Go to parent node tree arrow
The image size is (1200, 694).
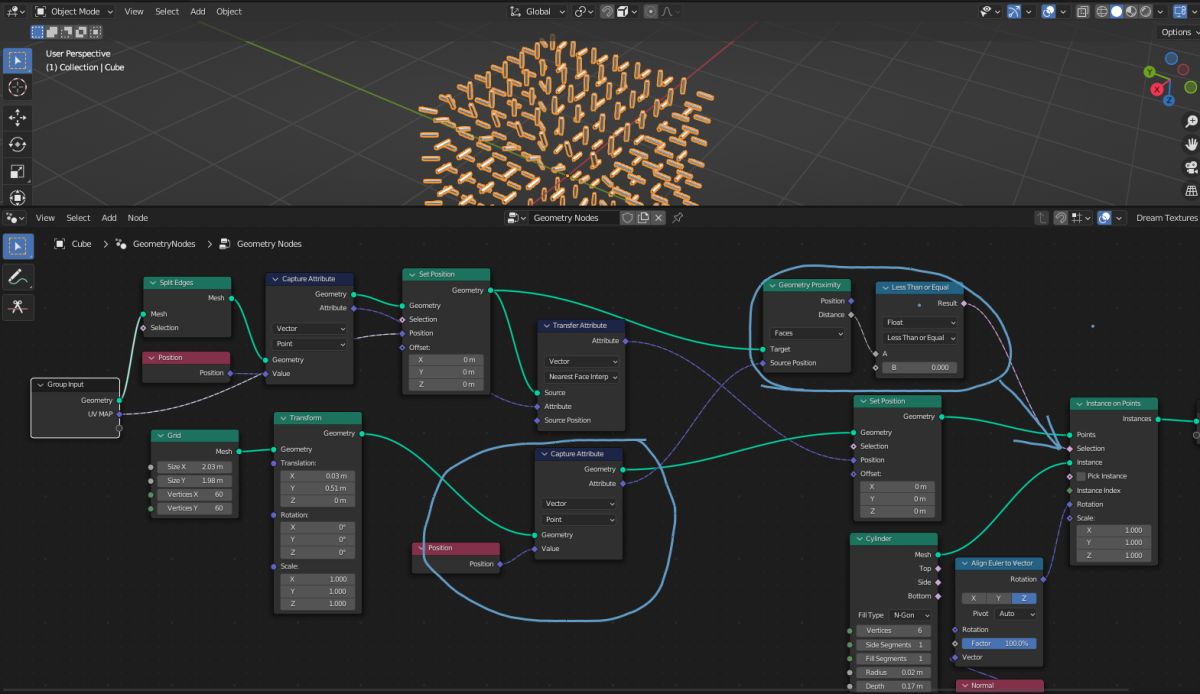1041,217
